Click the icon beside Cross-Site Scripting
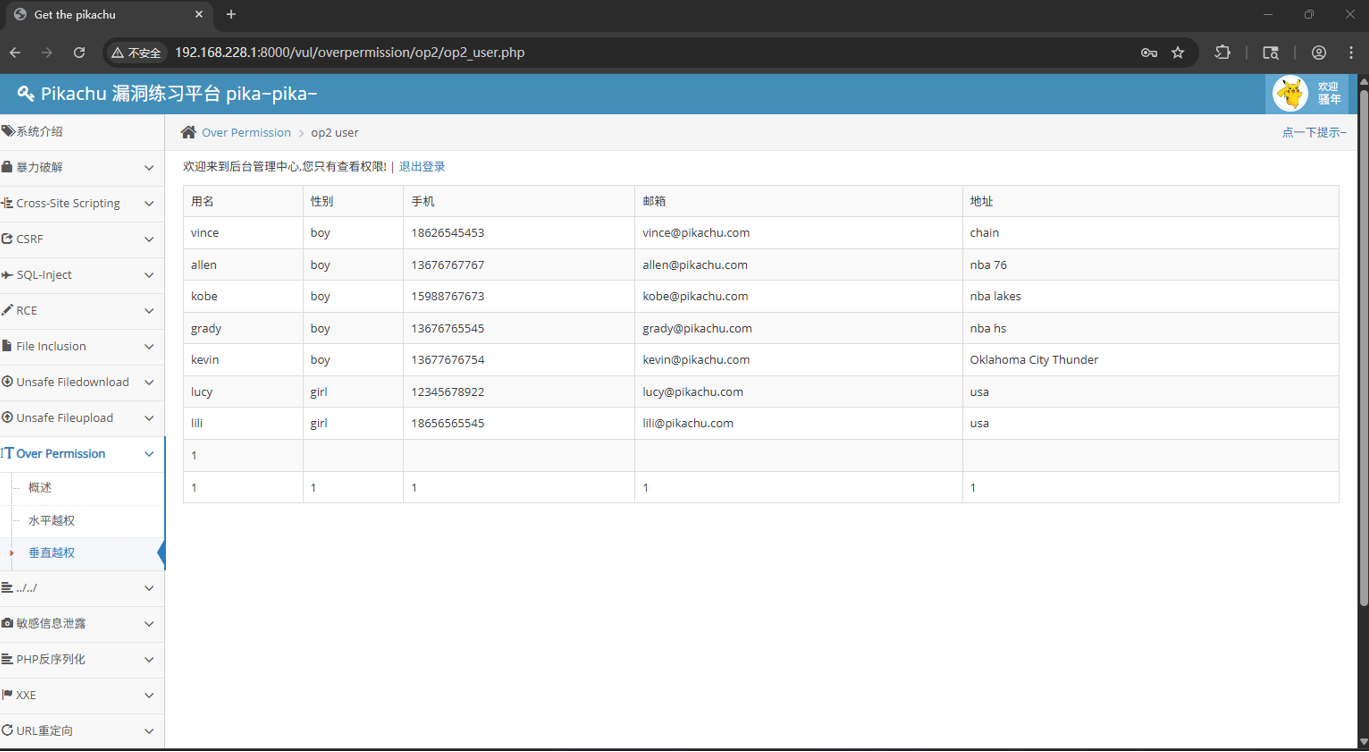 7,203
